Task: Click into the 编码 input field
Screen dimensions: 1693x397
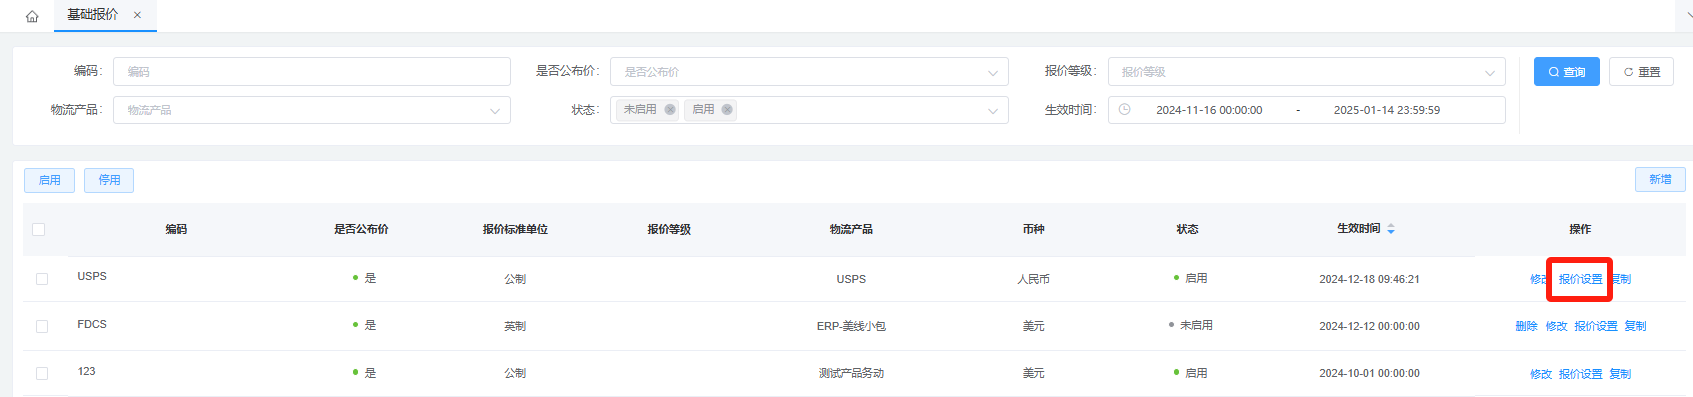Action: pos(312,71)
